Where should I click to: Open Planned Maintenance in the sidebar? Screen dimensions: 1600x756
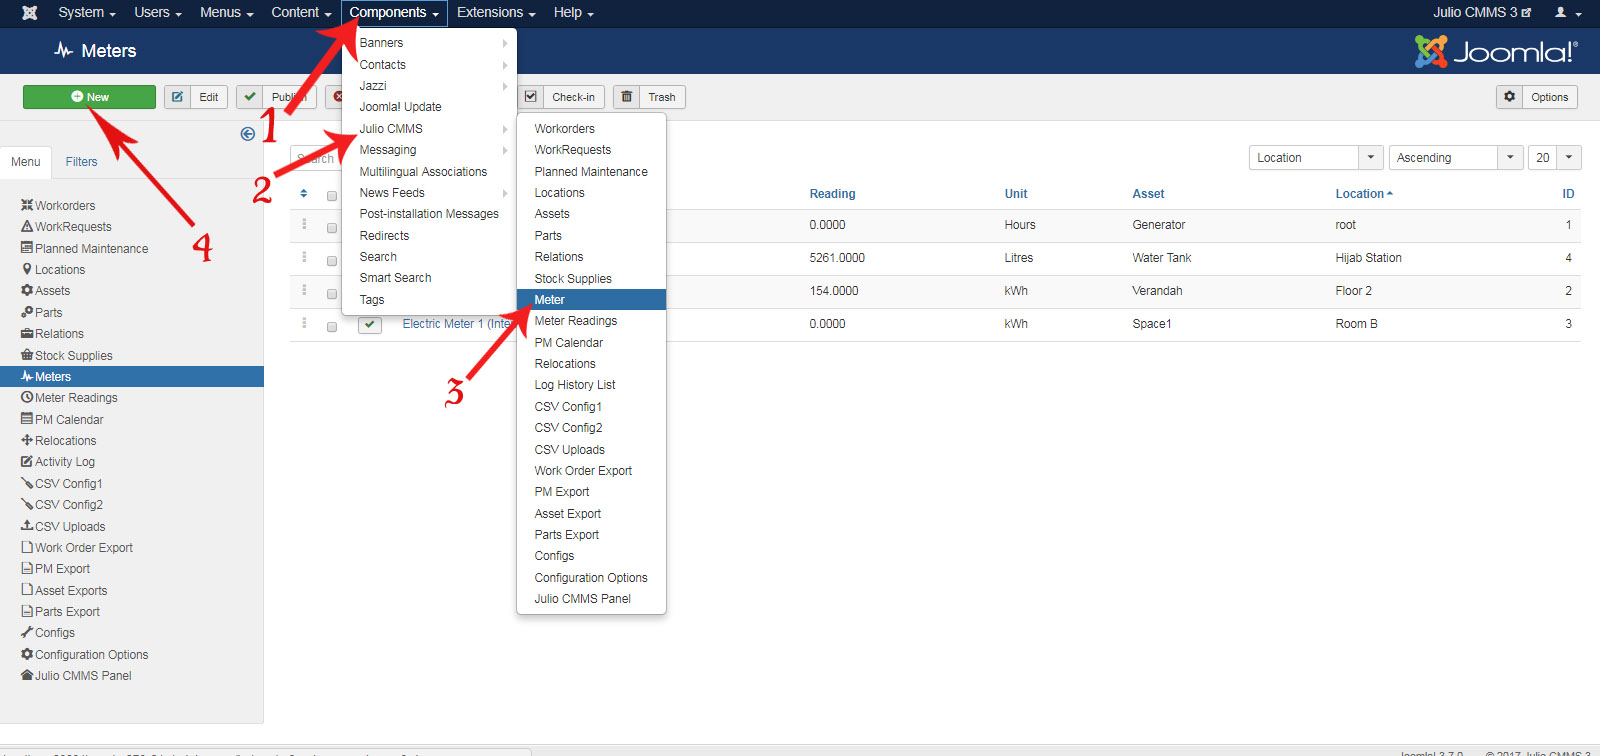point(84,248)
